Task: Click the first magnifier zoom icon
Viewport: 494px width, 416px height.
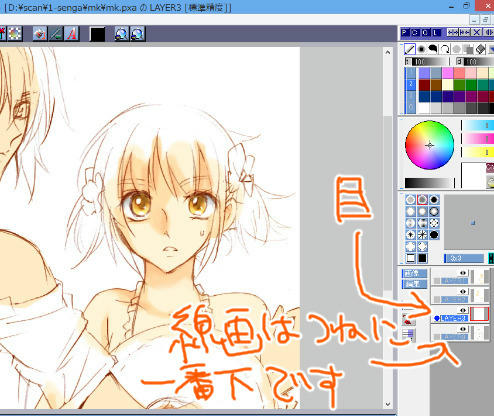Action: click(121, 34)
